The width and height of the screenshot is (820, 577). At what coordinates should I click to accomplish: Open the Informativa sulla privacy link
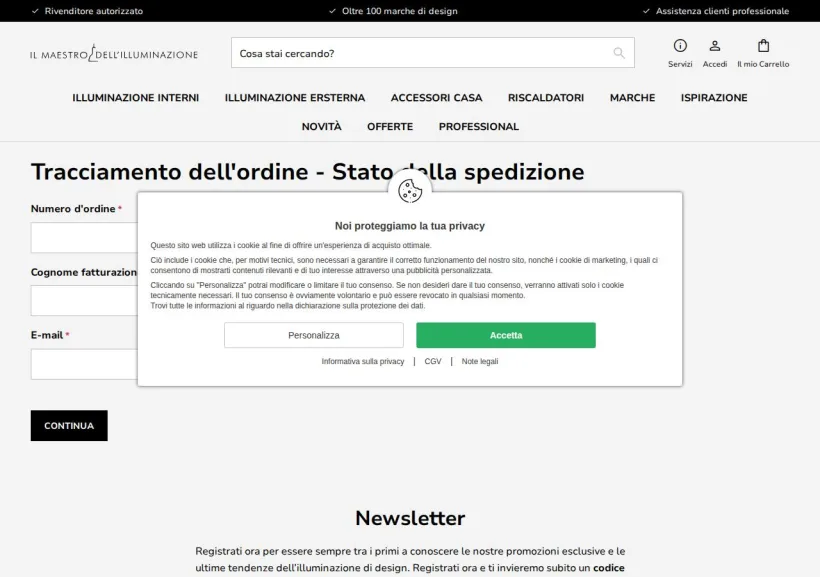[362, 361]
